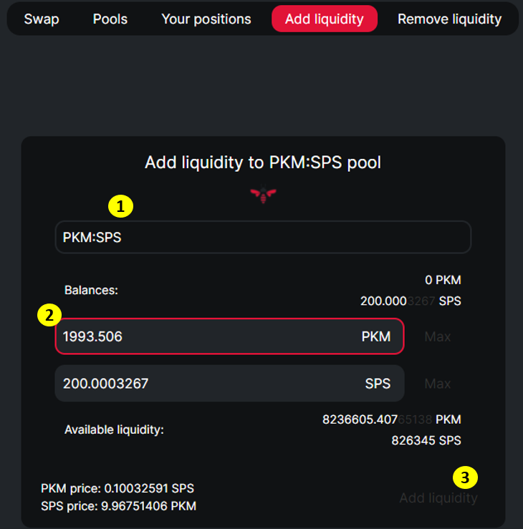Click the PKM price text line
Screen dimensions: 523x529
coord(117,488)
